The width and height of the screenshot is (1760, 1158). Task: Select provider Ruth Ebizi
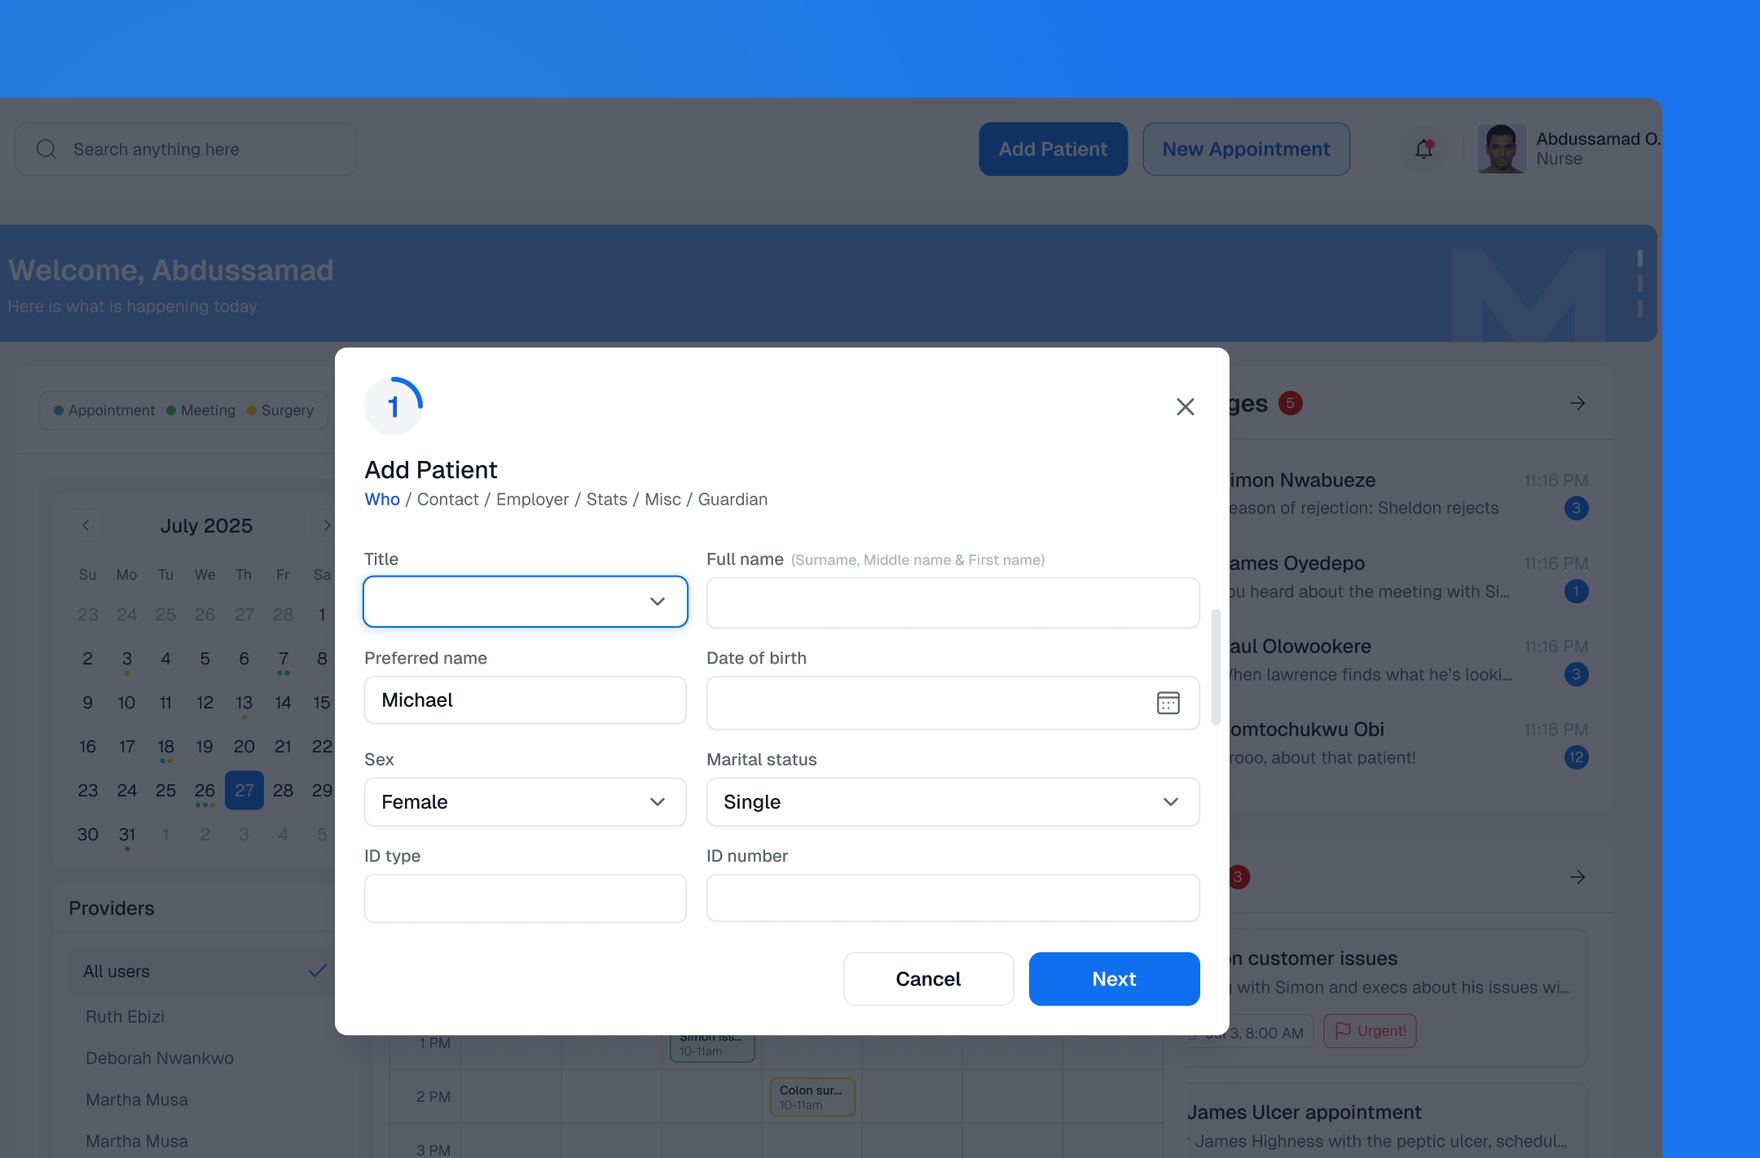coord(125,1016)
